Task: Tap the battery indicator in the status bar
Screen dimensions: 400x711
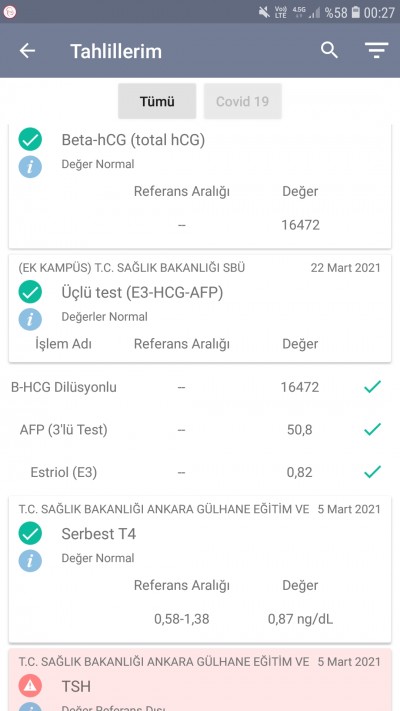Action: coord(356,12)
